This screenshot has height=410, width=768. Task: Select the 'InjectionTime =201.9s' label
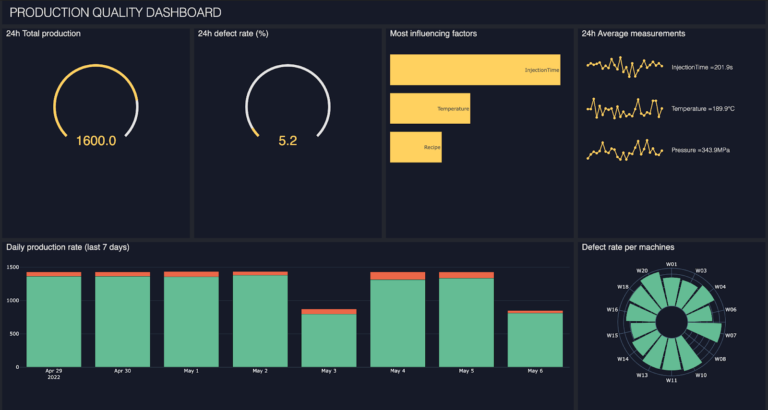(702, 67)
